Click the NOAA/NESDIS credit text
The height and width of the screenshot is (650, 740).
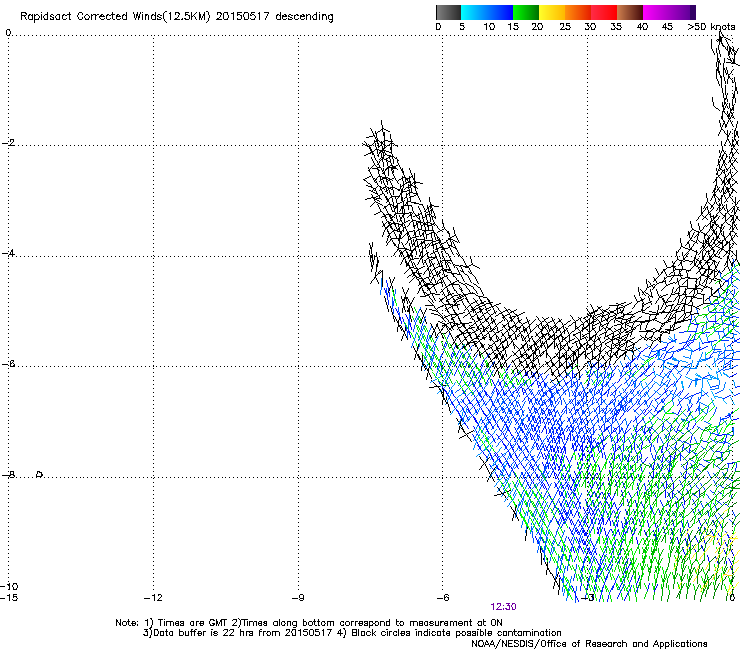[589, 644]
